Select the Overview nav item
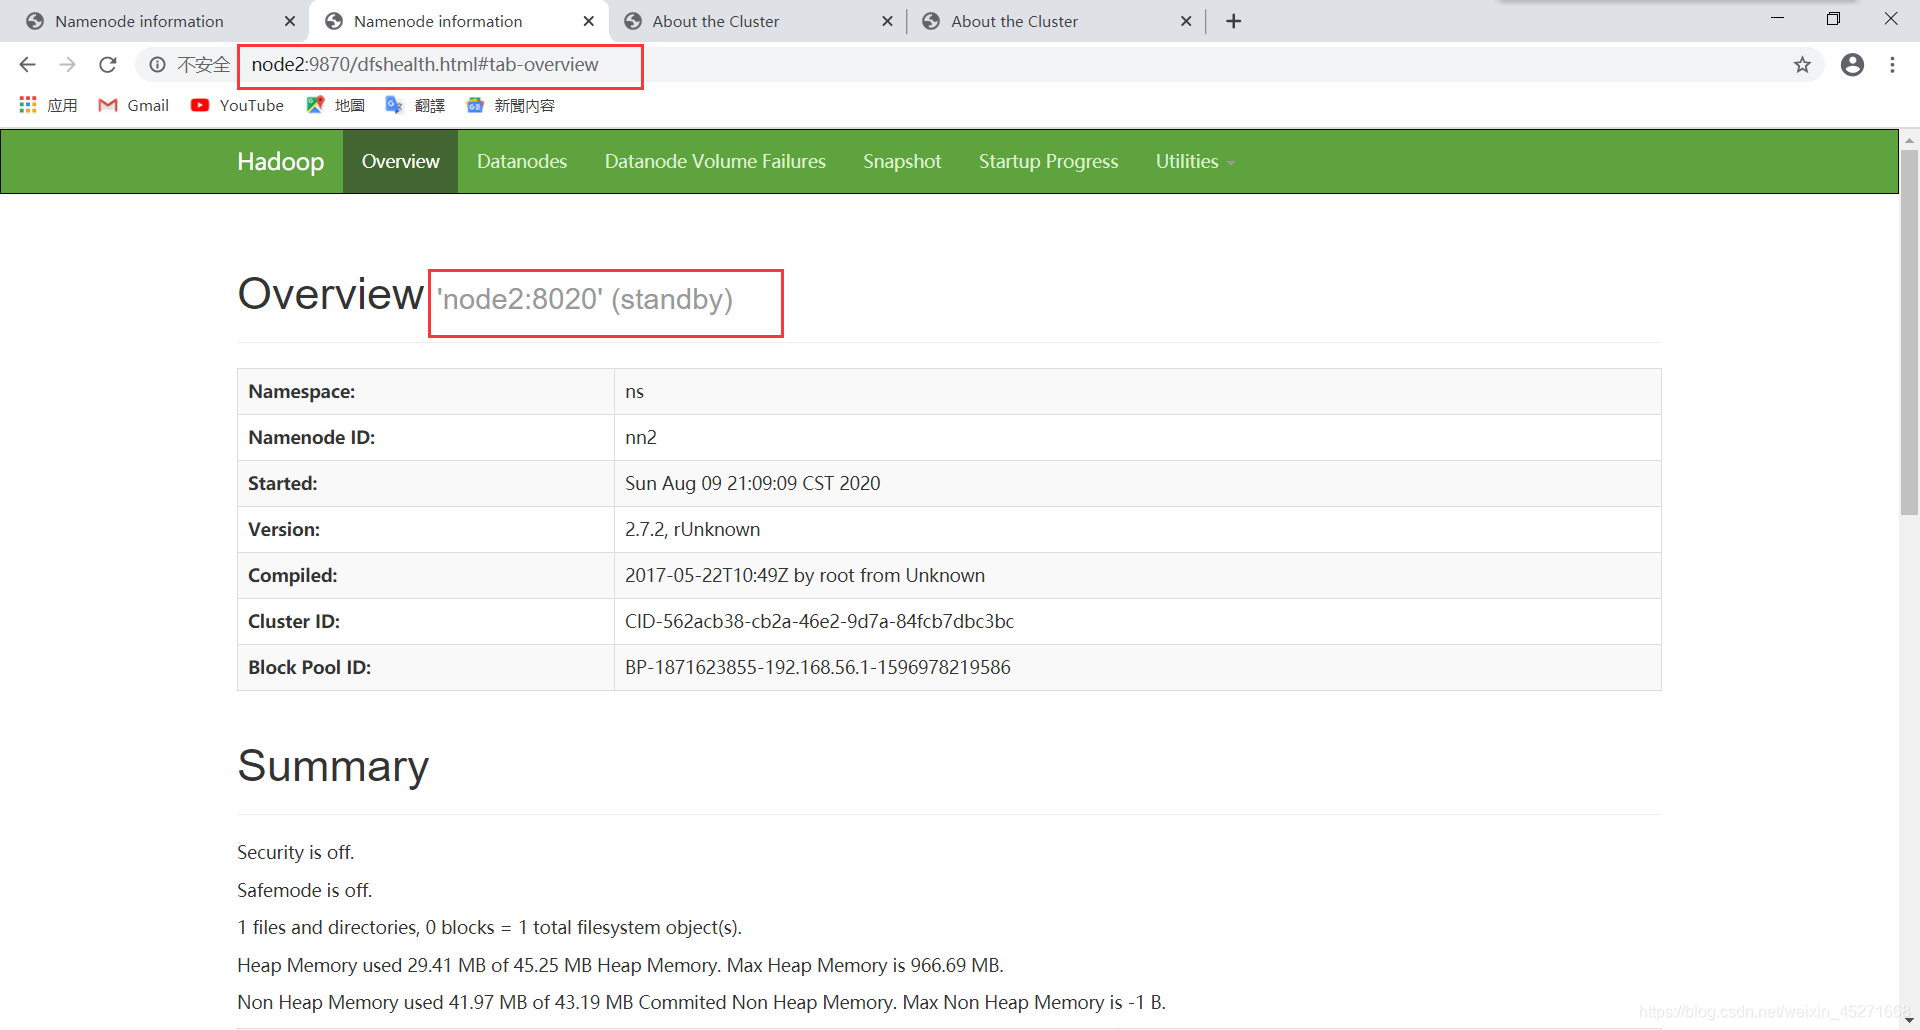1920x1030 pixels. click(400, 161)
